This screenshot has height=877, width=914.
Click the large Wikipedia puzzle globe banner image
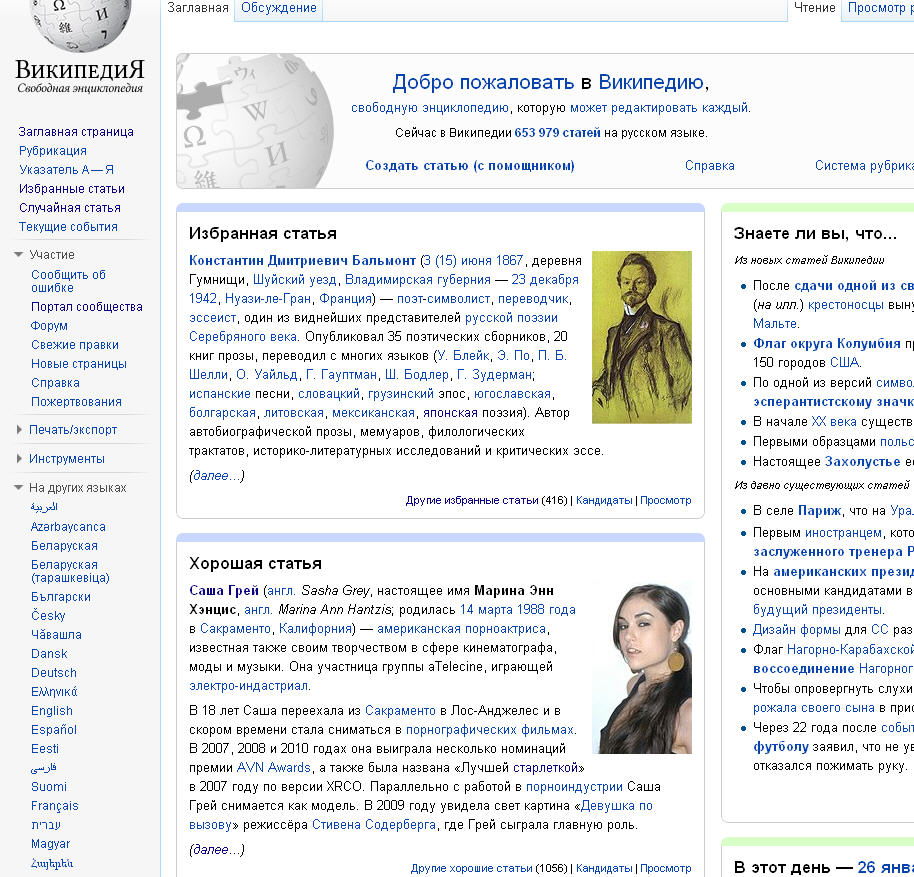pyautogui.click(x=255, y=121)
